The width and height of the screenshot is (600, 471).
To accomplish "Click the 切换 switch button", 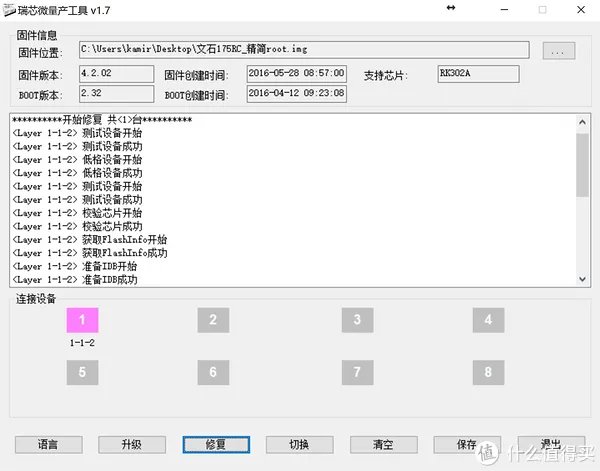I will pos(300,445).
